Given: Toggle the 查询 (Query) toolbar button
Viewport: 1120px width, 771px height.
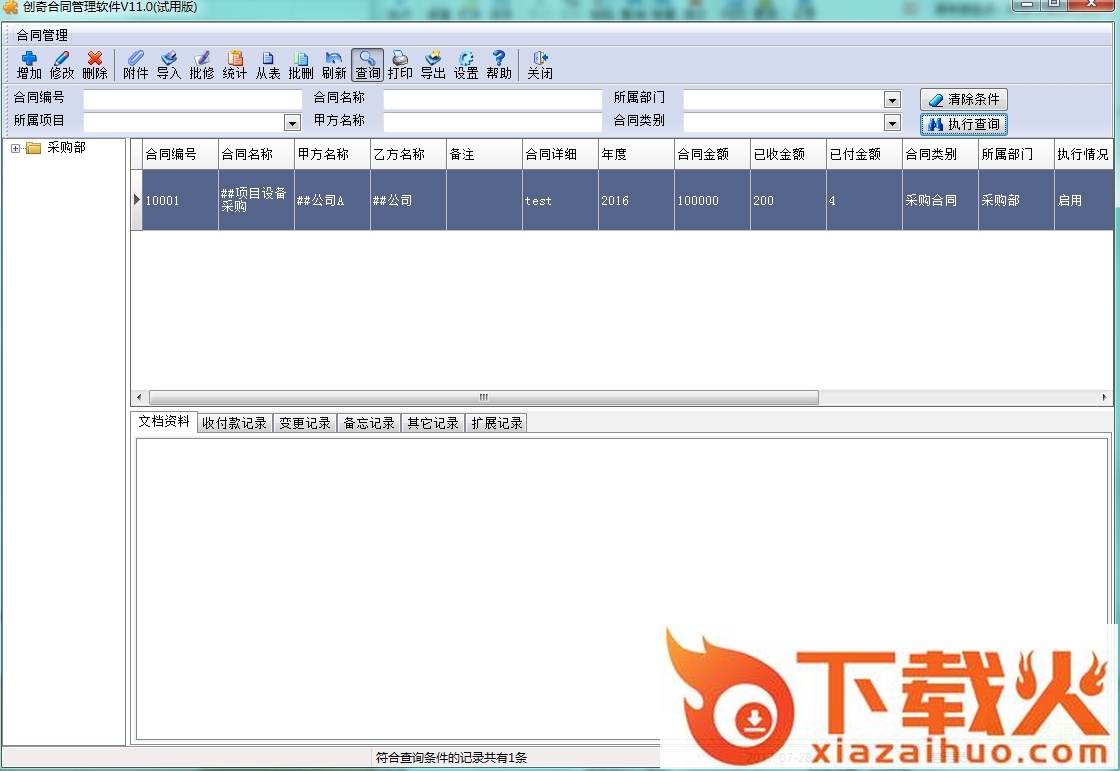Looking at the screenshot, I should (367, 65).
